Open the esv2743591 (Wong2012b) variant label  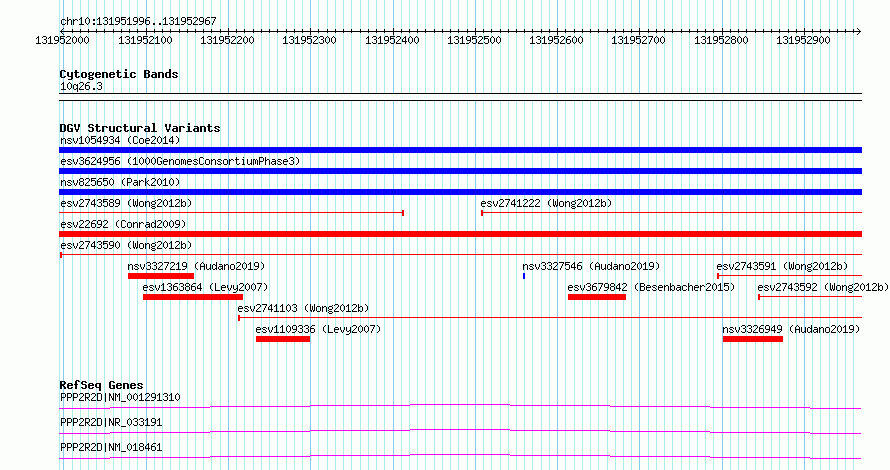782,266
